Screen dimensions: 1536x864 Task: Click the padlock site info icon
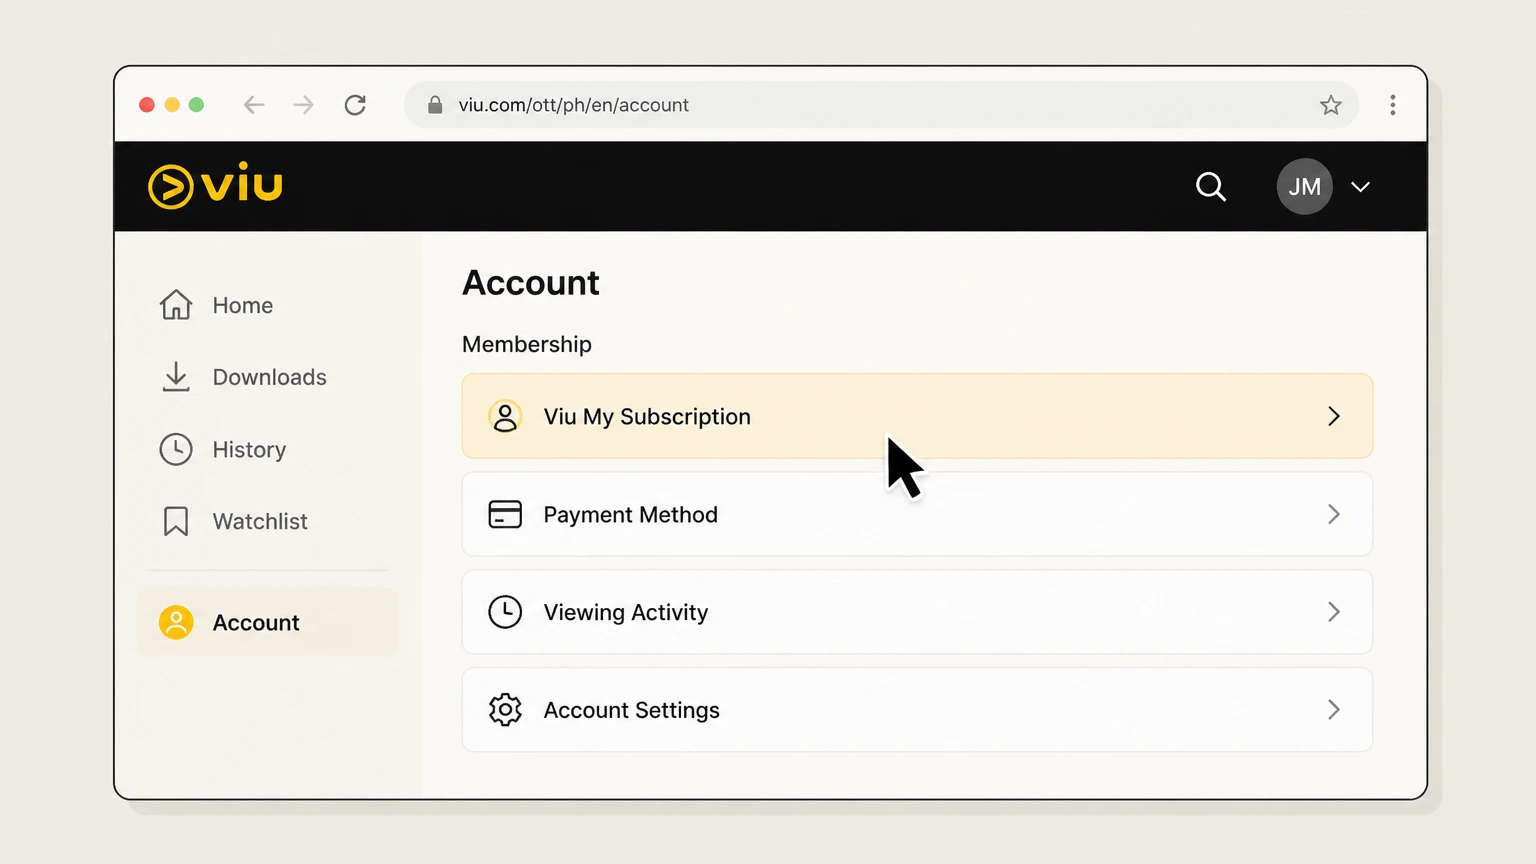pyautogui.click(x=435, y=105)
